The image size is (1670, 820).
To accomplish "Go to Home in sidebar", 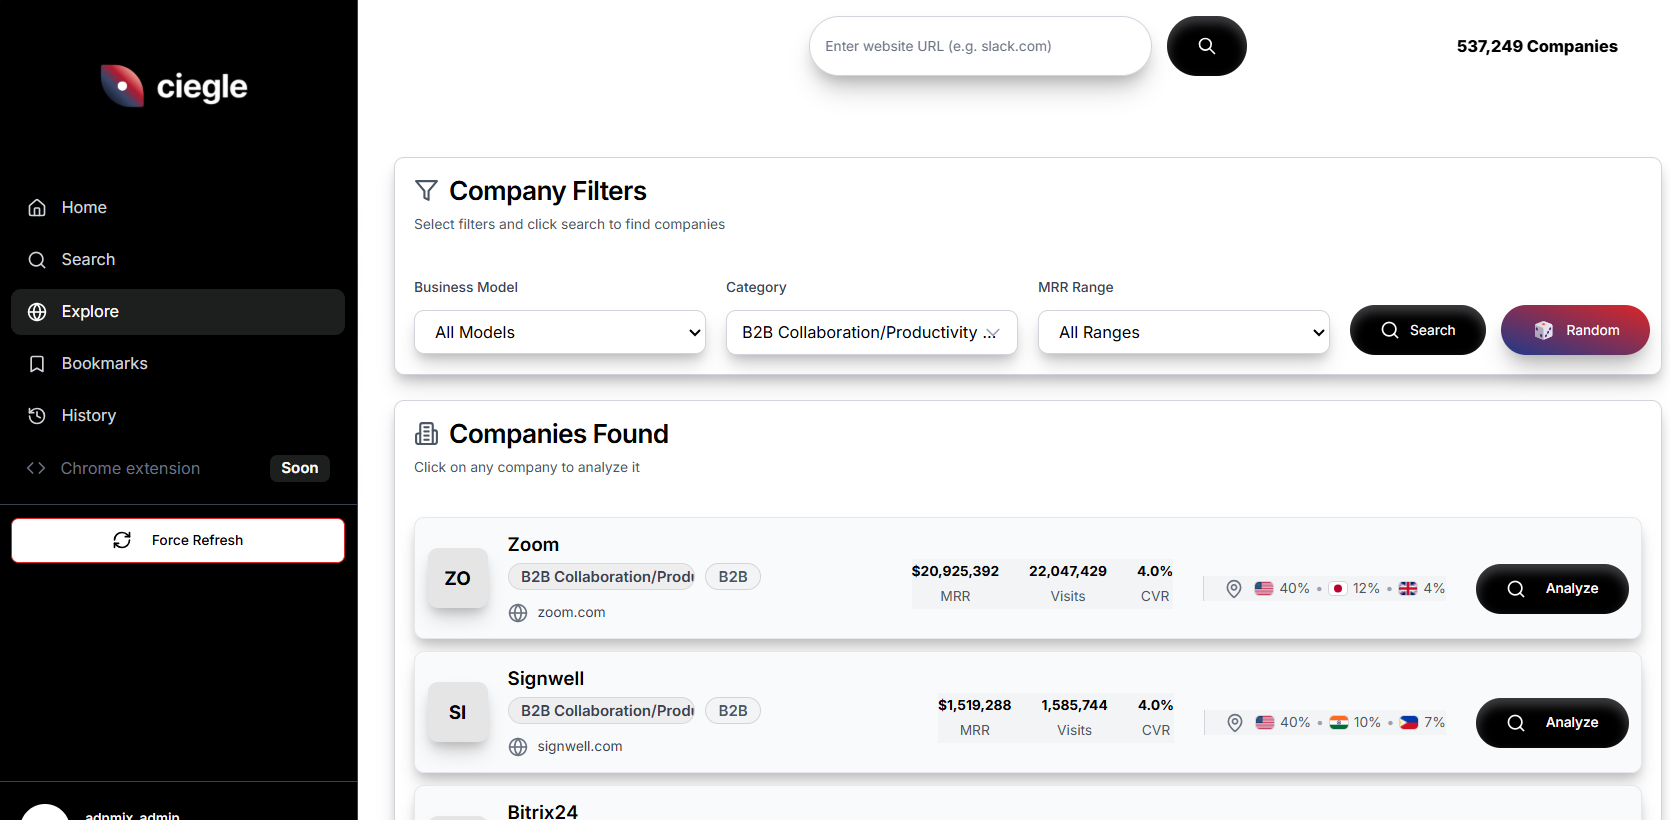I will [x=84, y=208].
